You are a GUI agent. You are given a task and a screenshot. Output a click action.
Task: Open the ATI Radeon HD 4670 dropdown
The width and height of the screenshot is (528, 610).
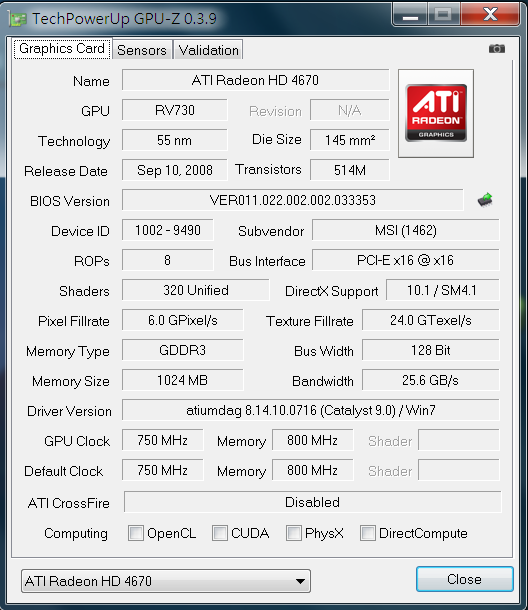tap(166, 581)
